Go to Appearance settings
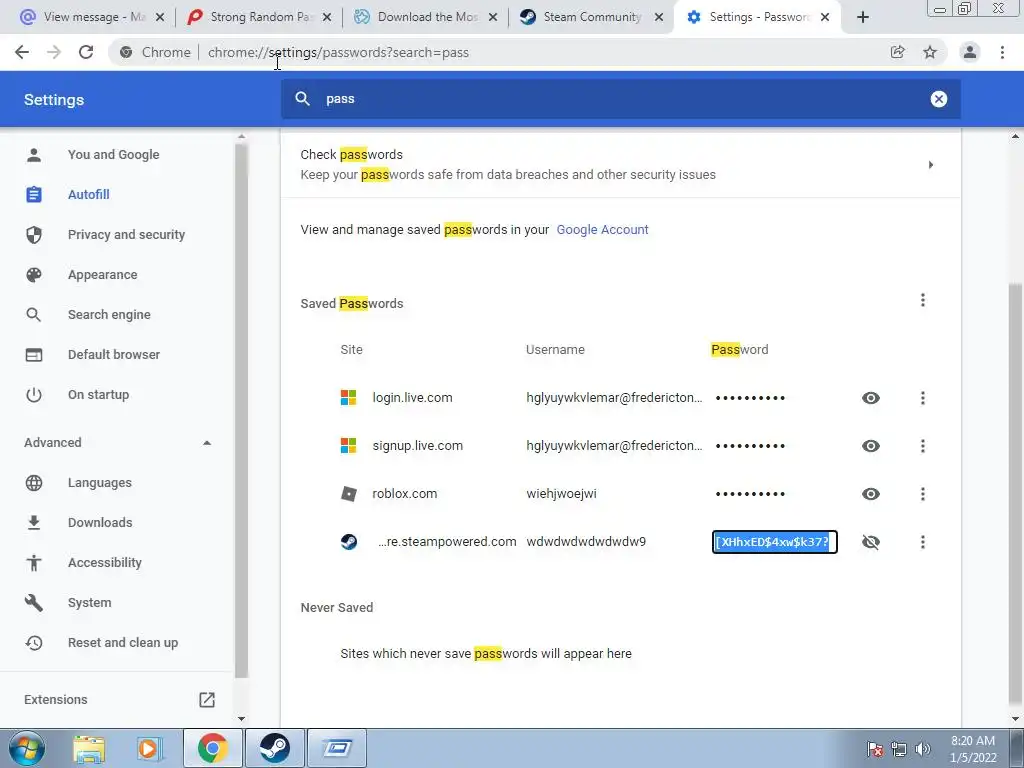Image resolution: width=1024 pixels, height=768 pixels. [x=103, y=275]
